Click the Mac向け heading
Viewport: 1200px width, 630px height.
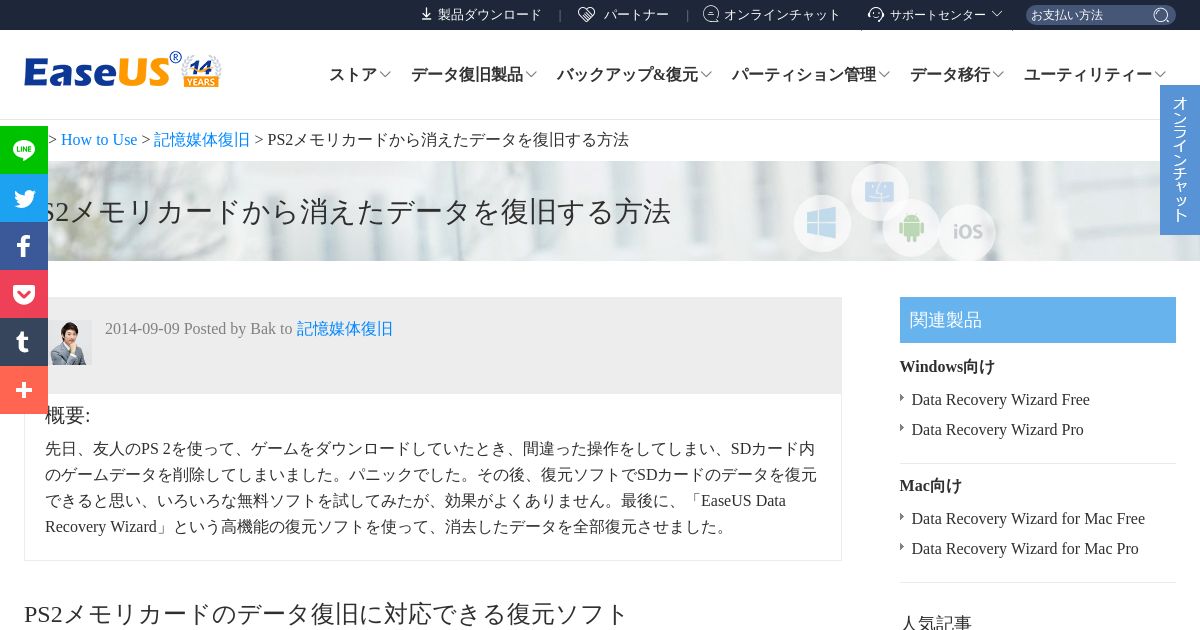click(x=930, y=486)
